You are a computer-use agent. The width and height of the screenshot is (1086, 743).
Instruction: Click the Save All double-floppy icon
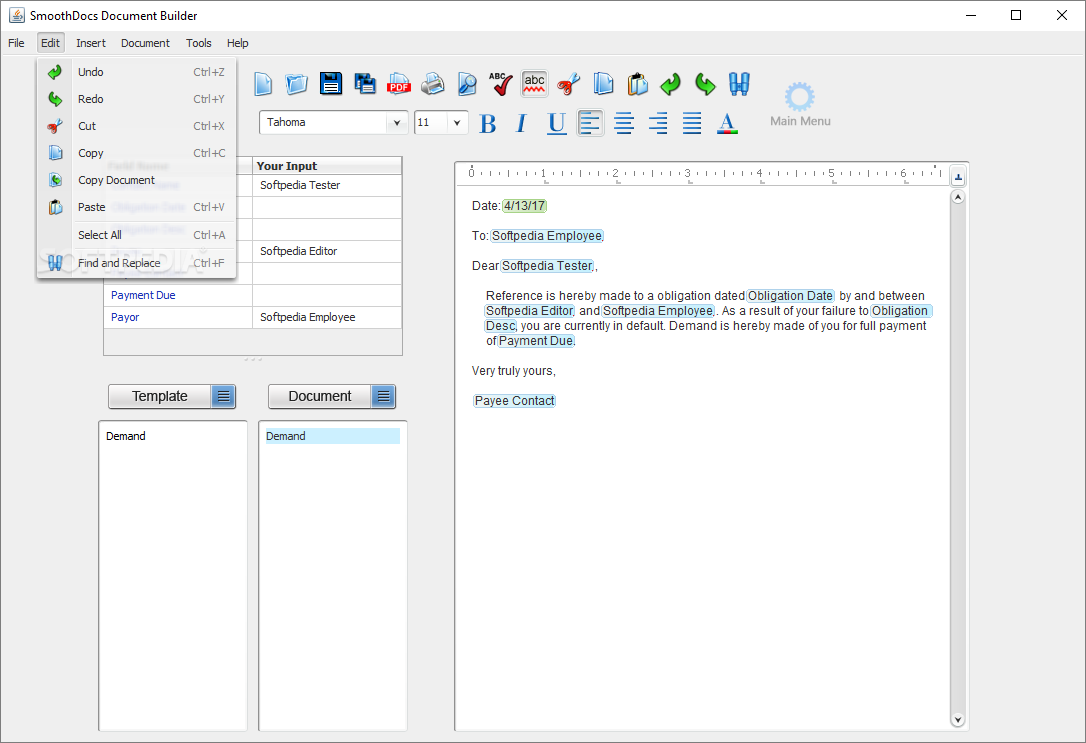(365, 84)
